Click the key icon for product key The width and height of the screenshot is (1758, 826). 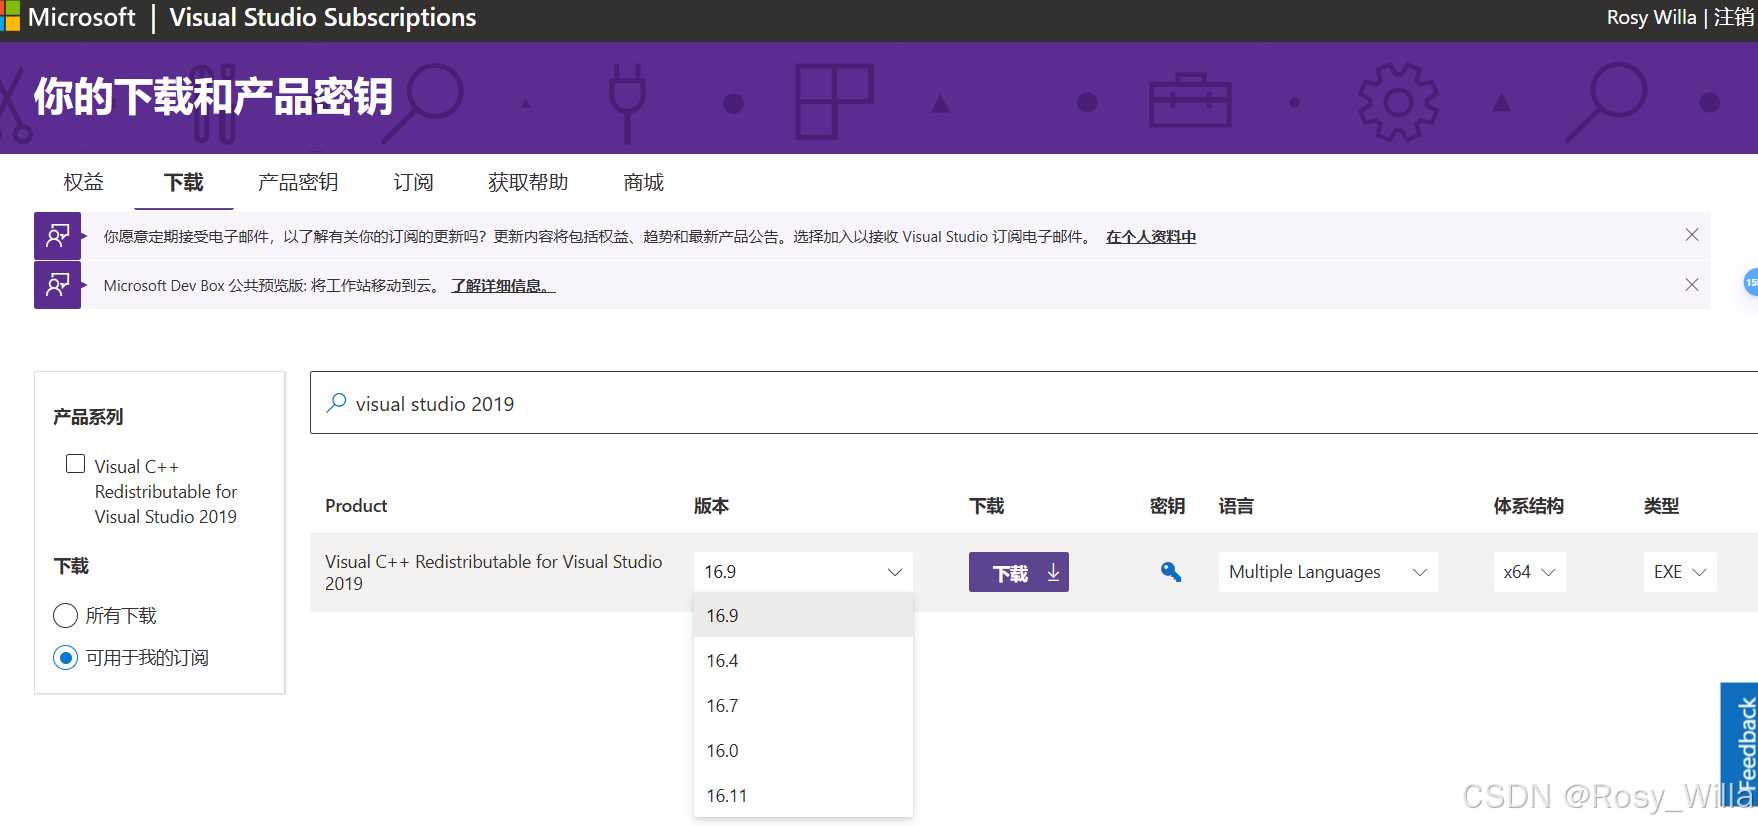pyautogui.click(x=1170, y=572)
